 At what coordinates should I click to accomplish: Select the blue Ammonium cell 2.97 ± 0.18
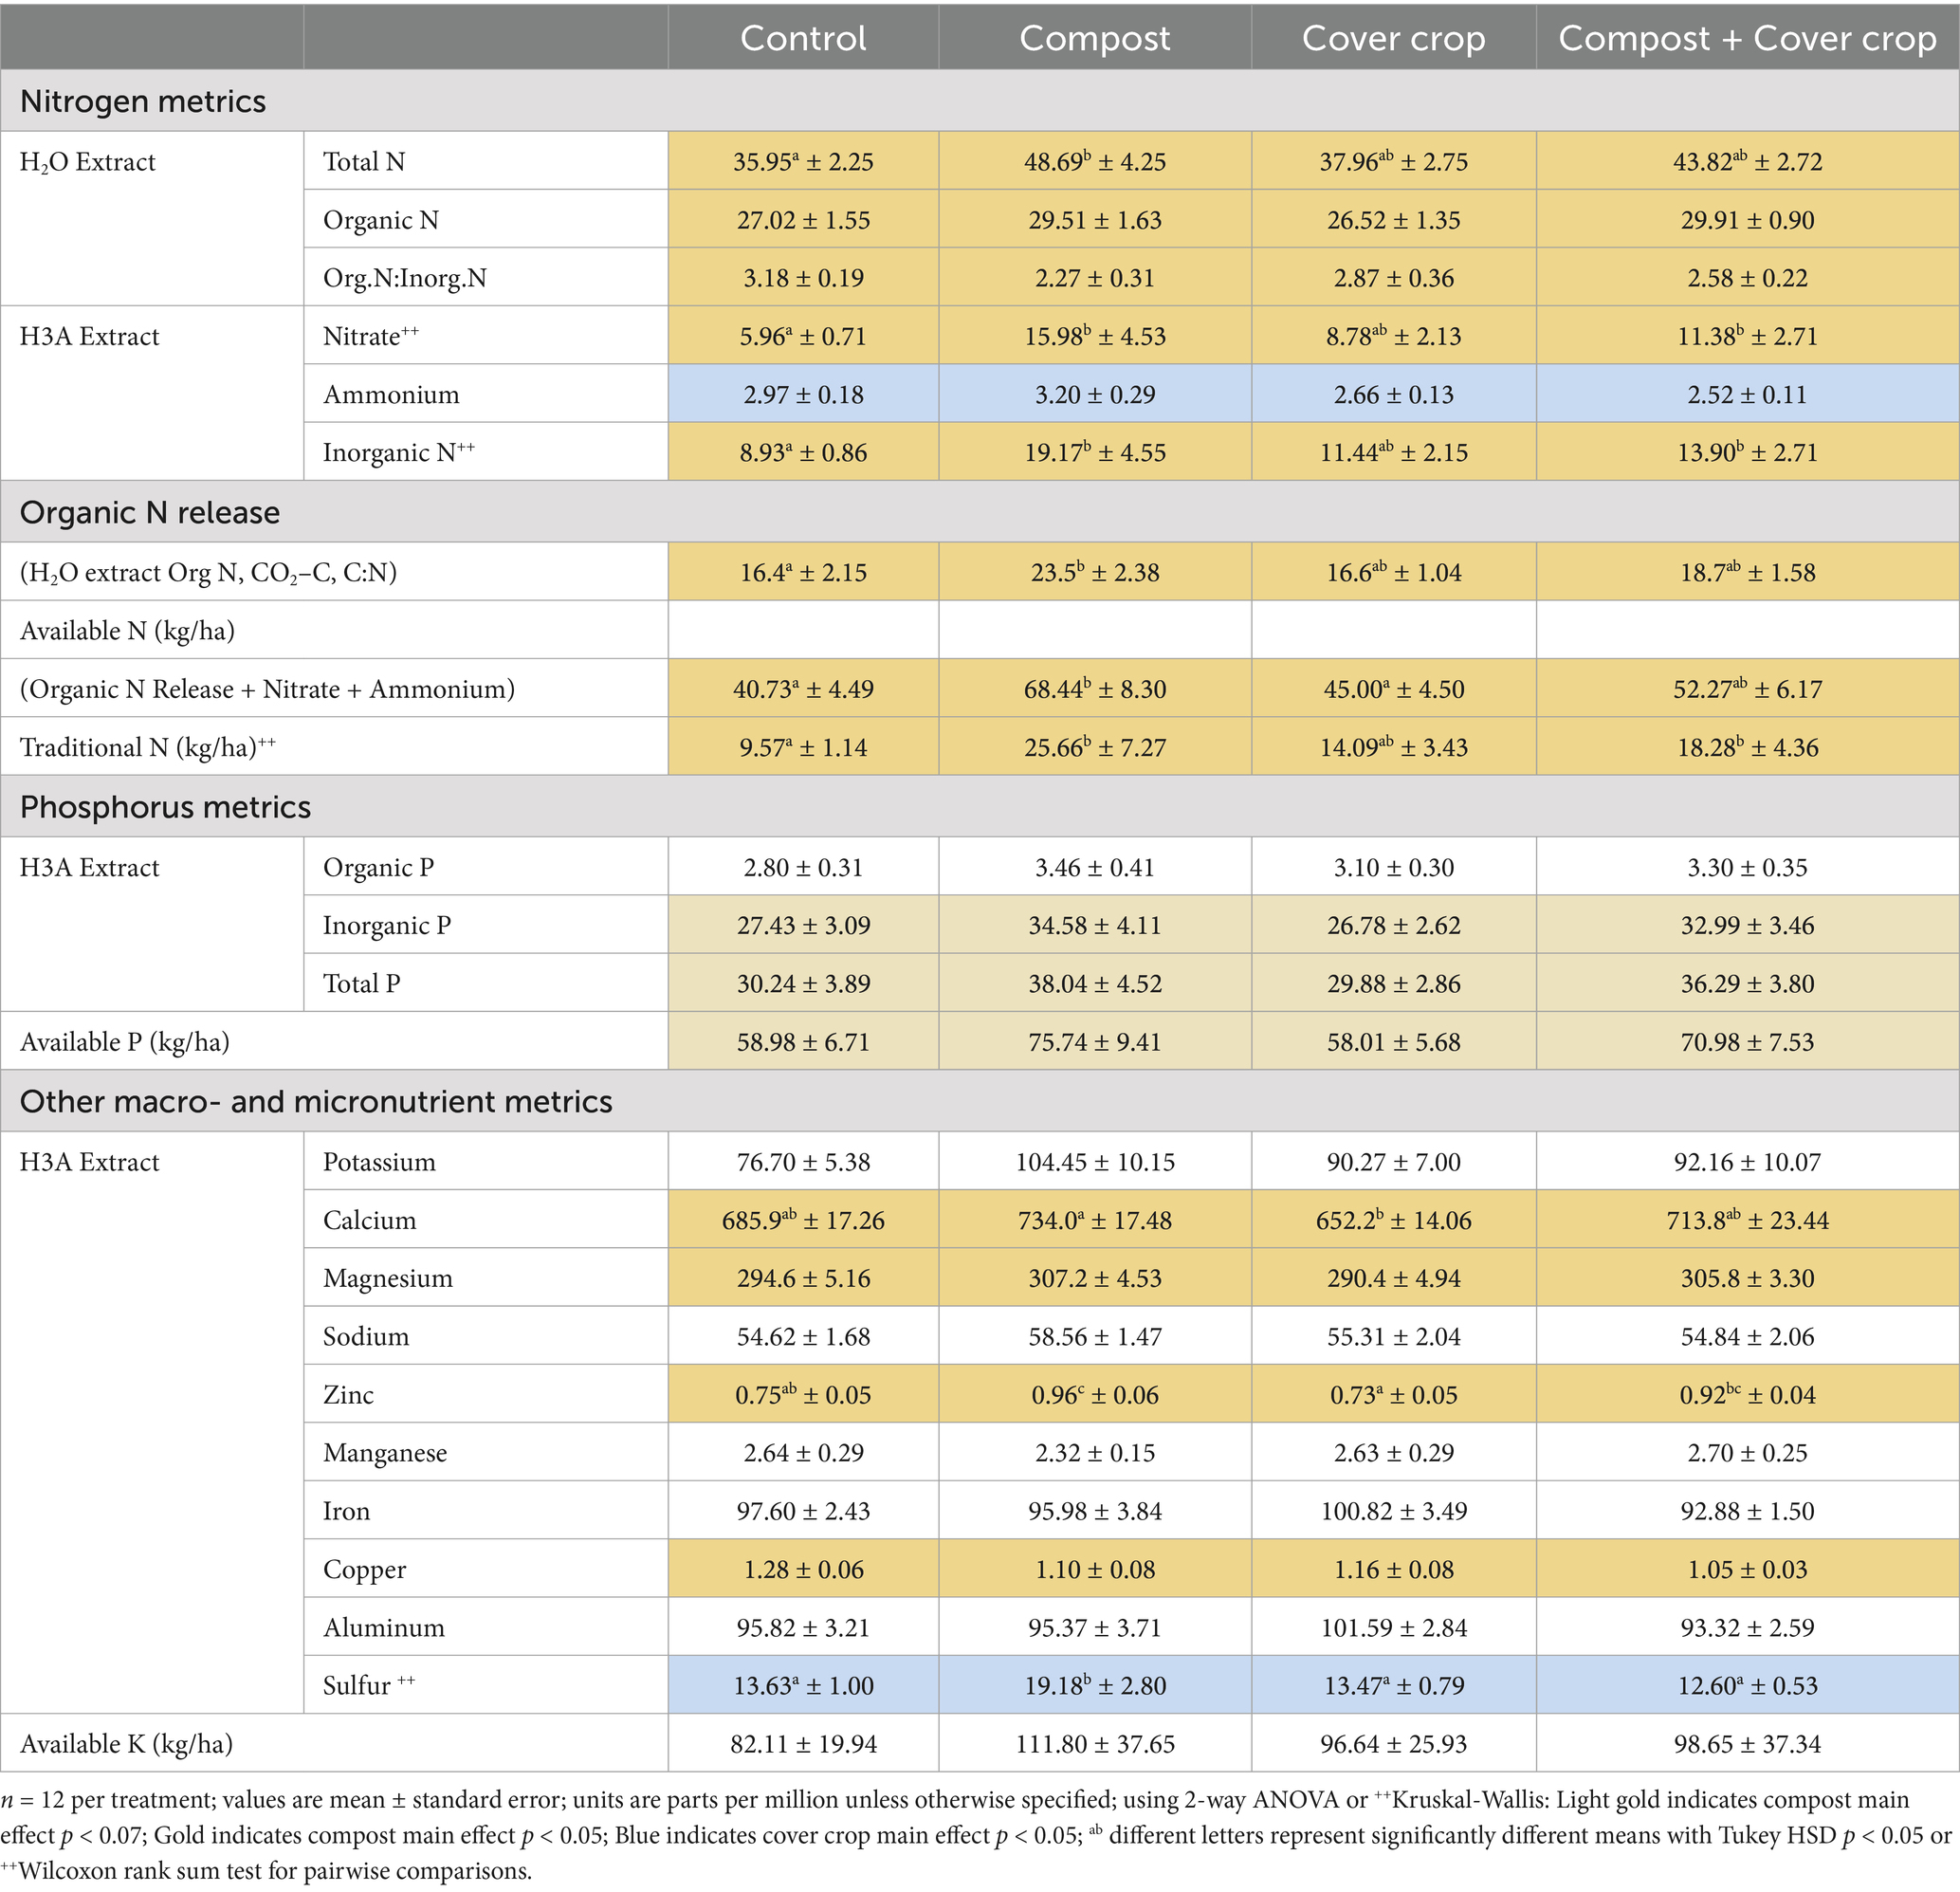[803, 394]
